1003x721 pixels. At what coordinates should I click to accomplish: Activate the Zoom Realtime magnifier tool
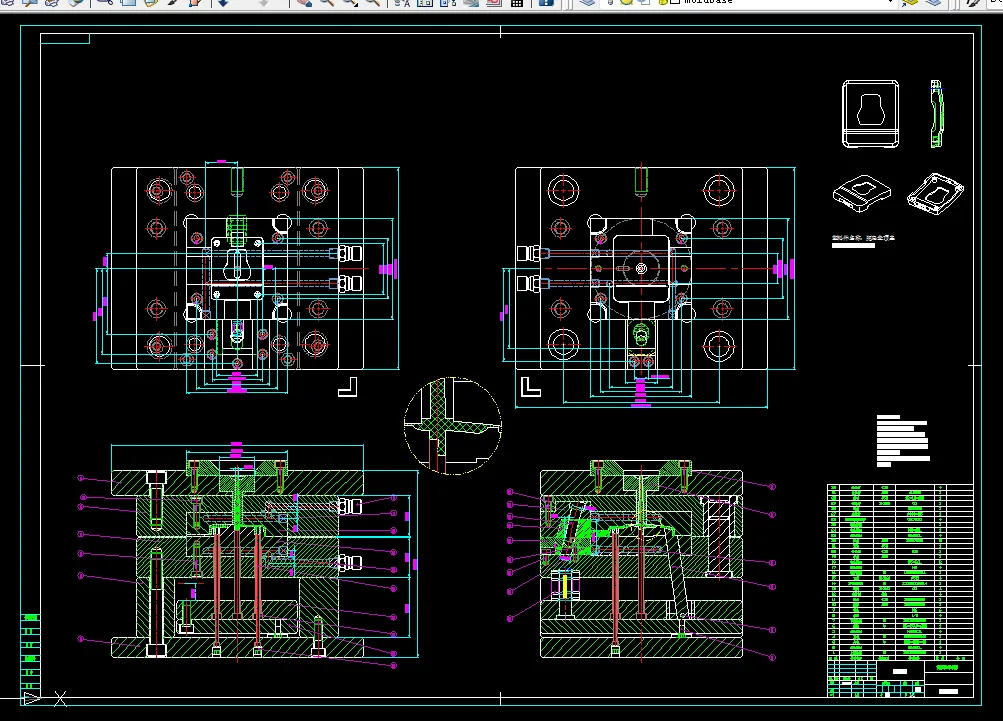tap(327, 3)
